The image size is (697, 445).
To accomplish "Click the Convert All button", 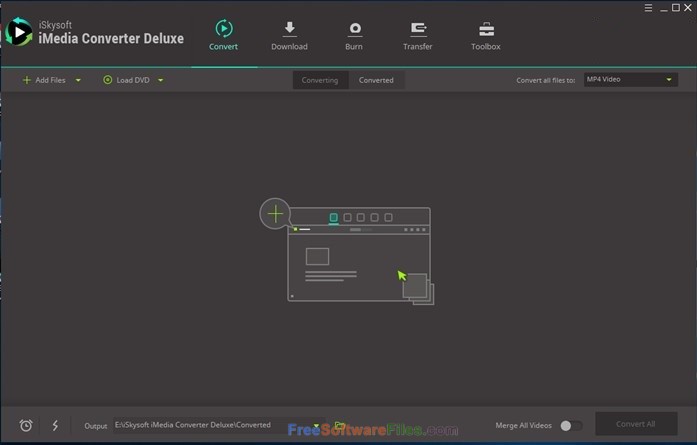I will coord(636,424).
